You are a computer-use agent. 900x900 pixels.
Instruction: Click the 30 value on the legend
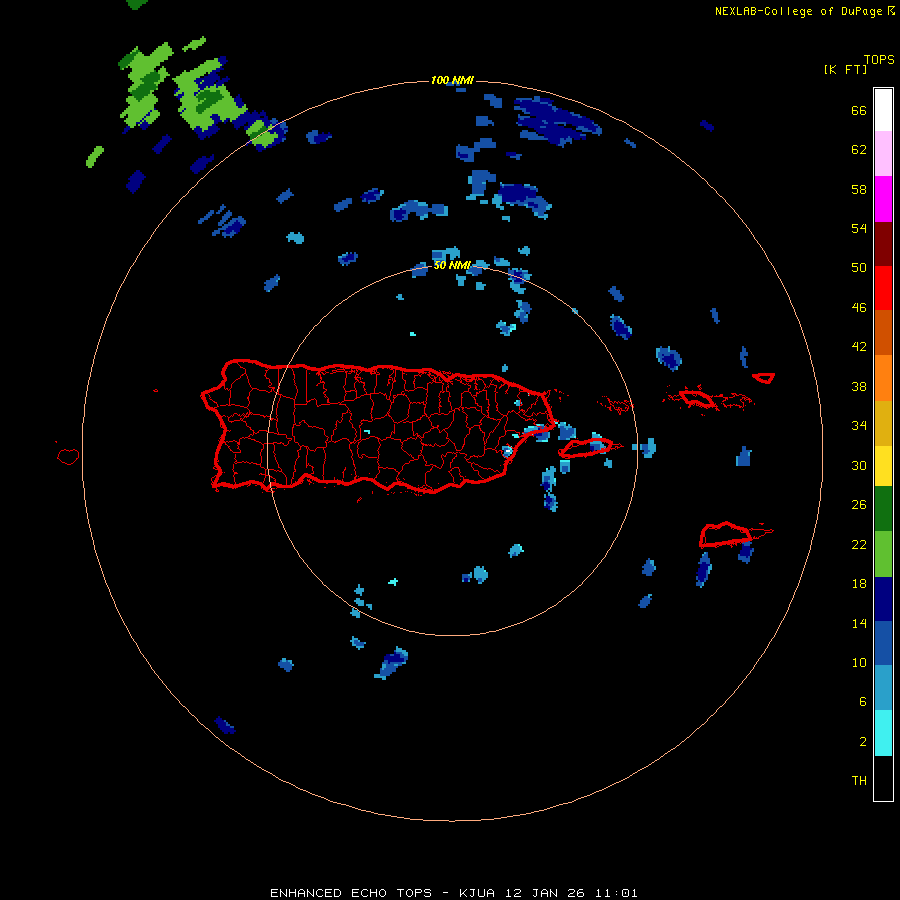(859, 465)
